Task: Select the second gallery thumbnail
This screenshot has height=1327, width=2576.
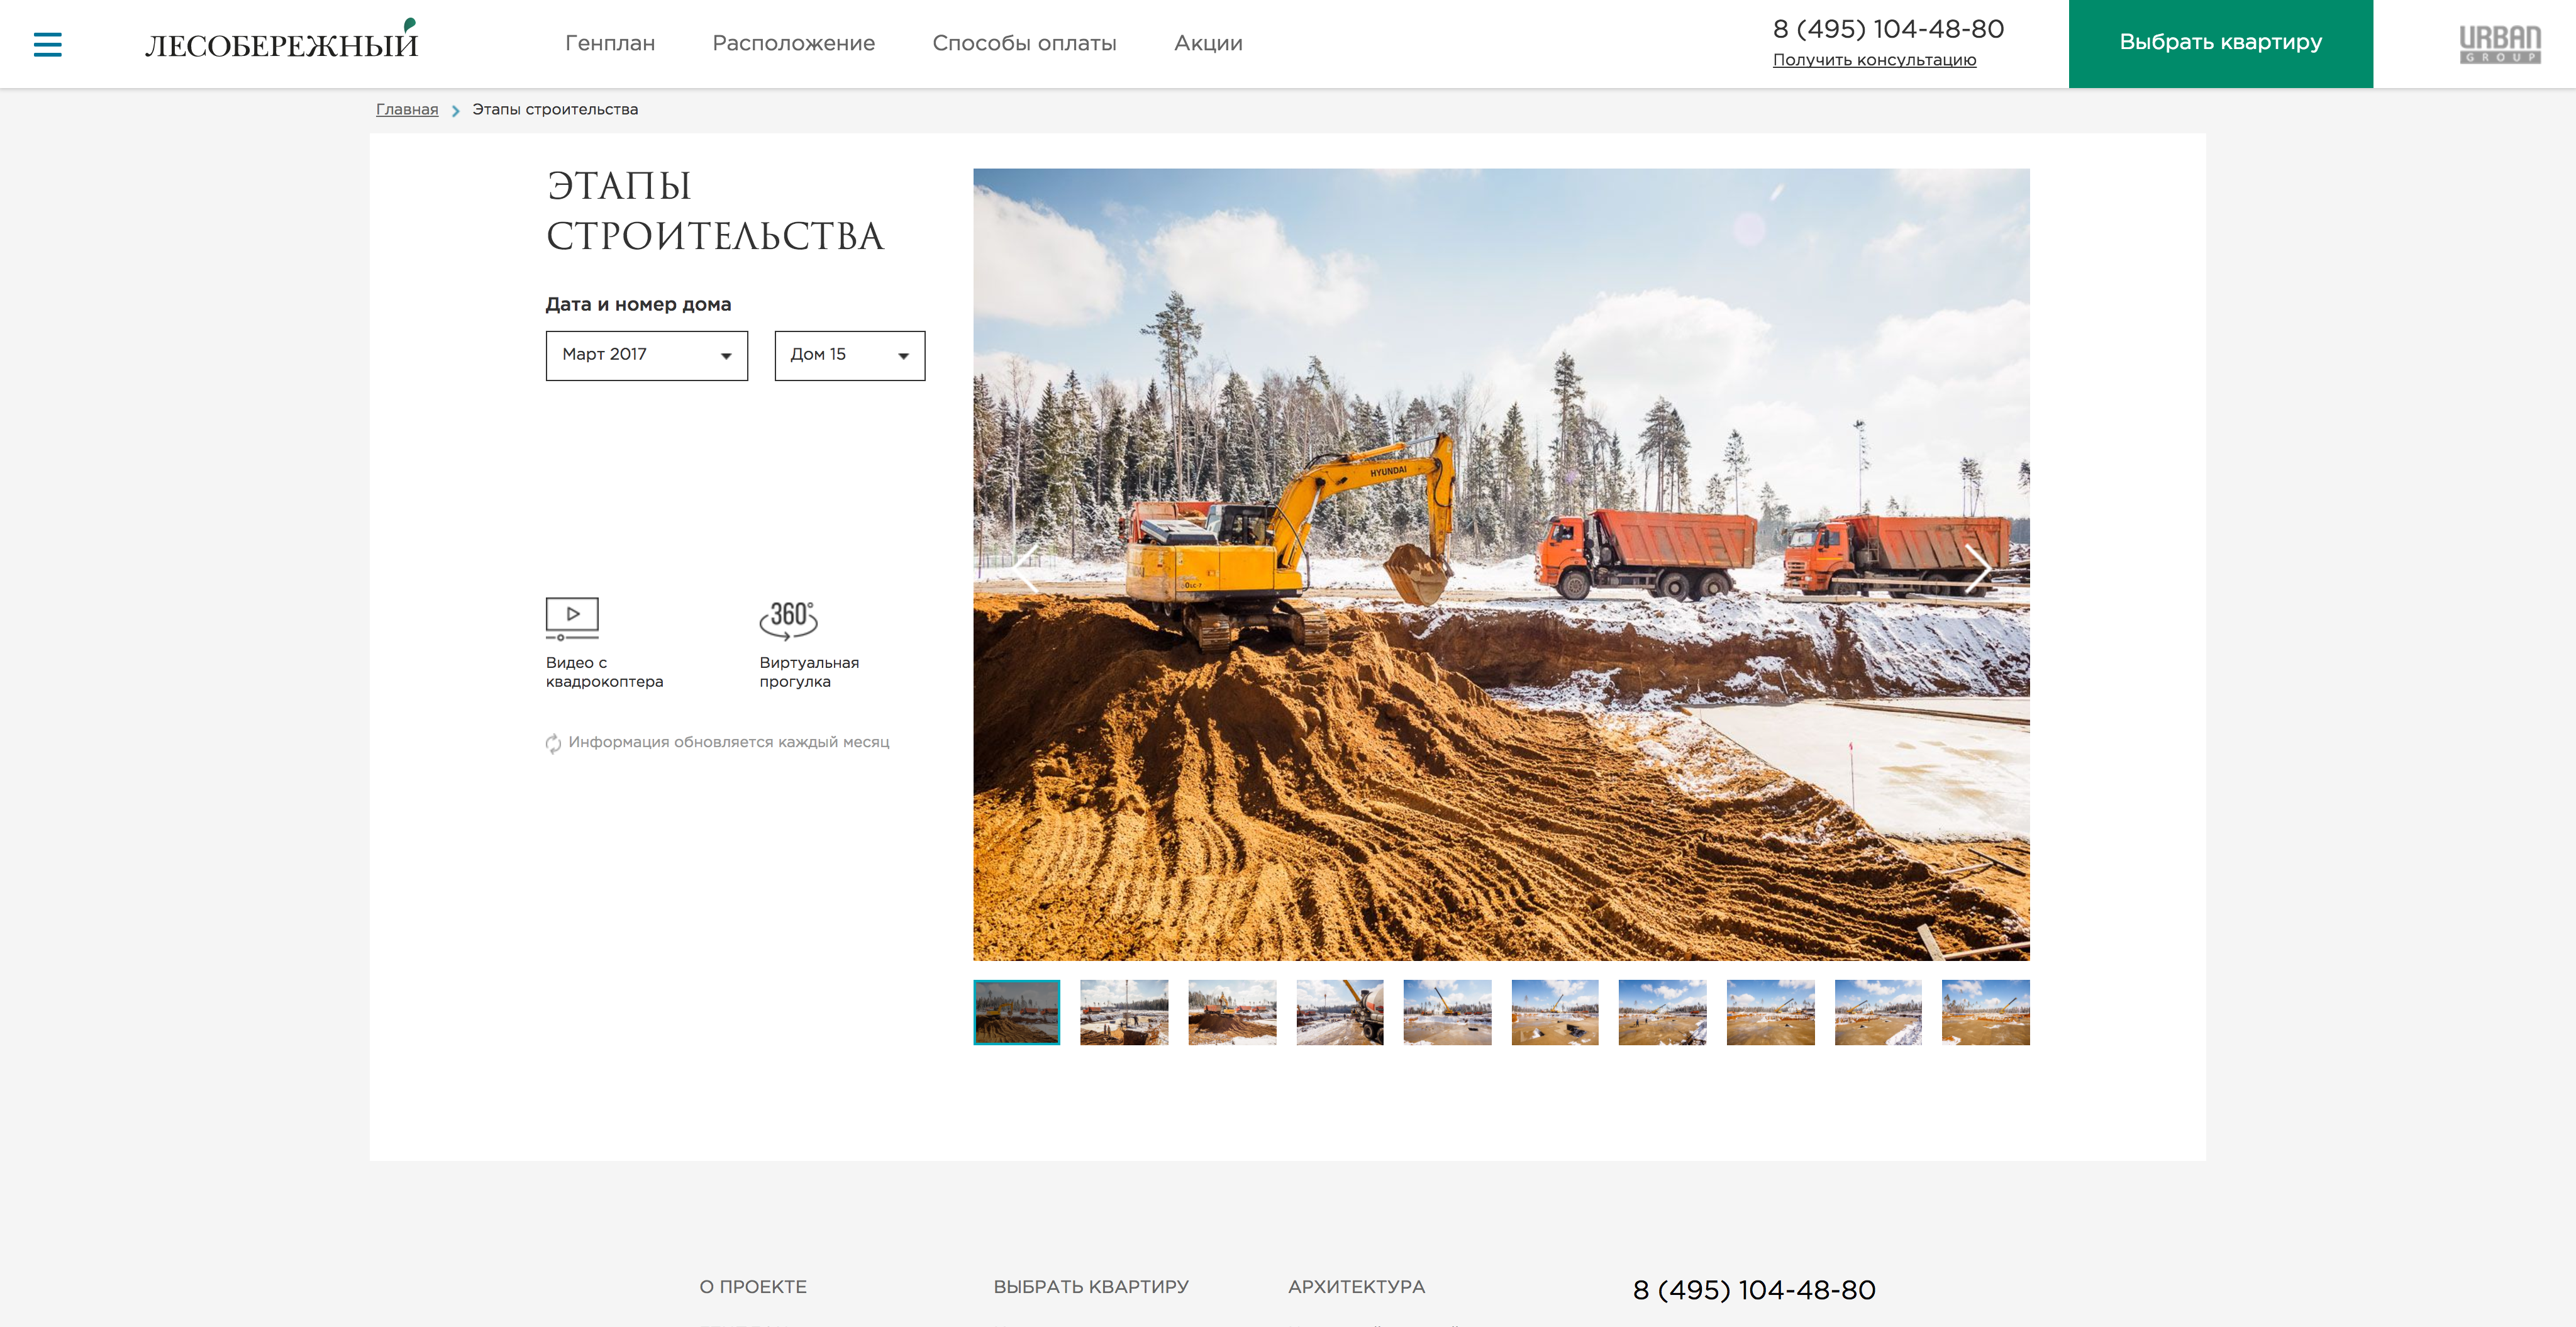Action: [1124, 1012]
